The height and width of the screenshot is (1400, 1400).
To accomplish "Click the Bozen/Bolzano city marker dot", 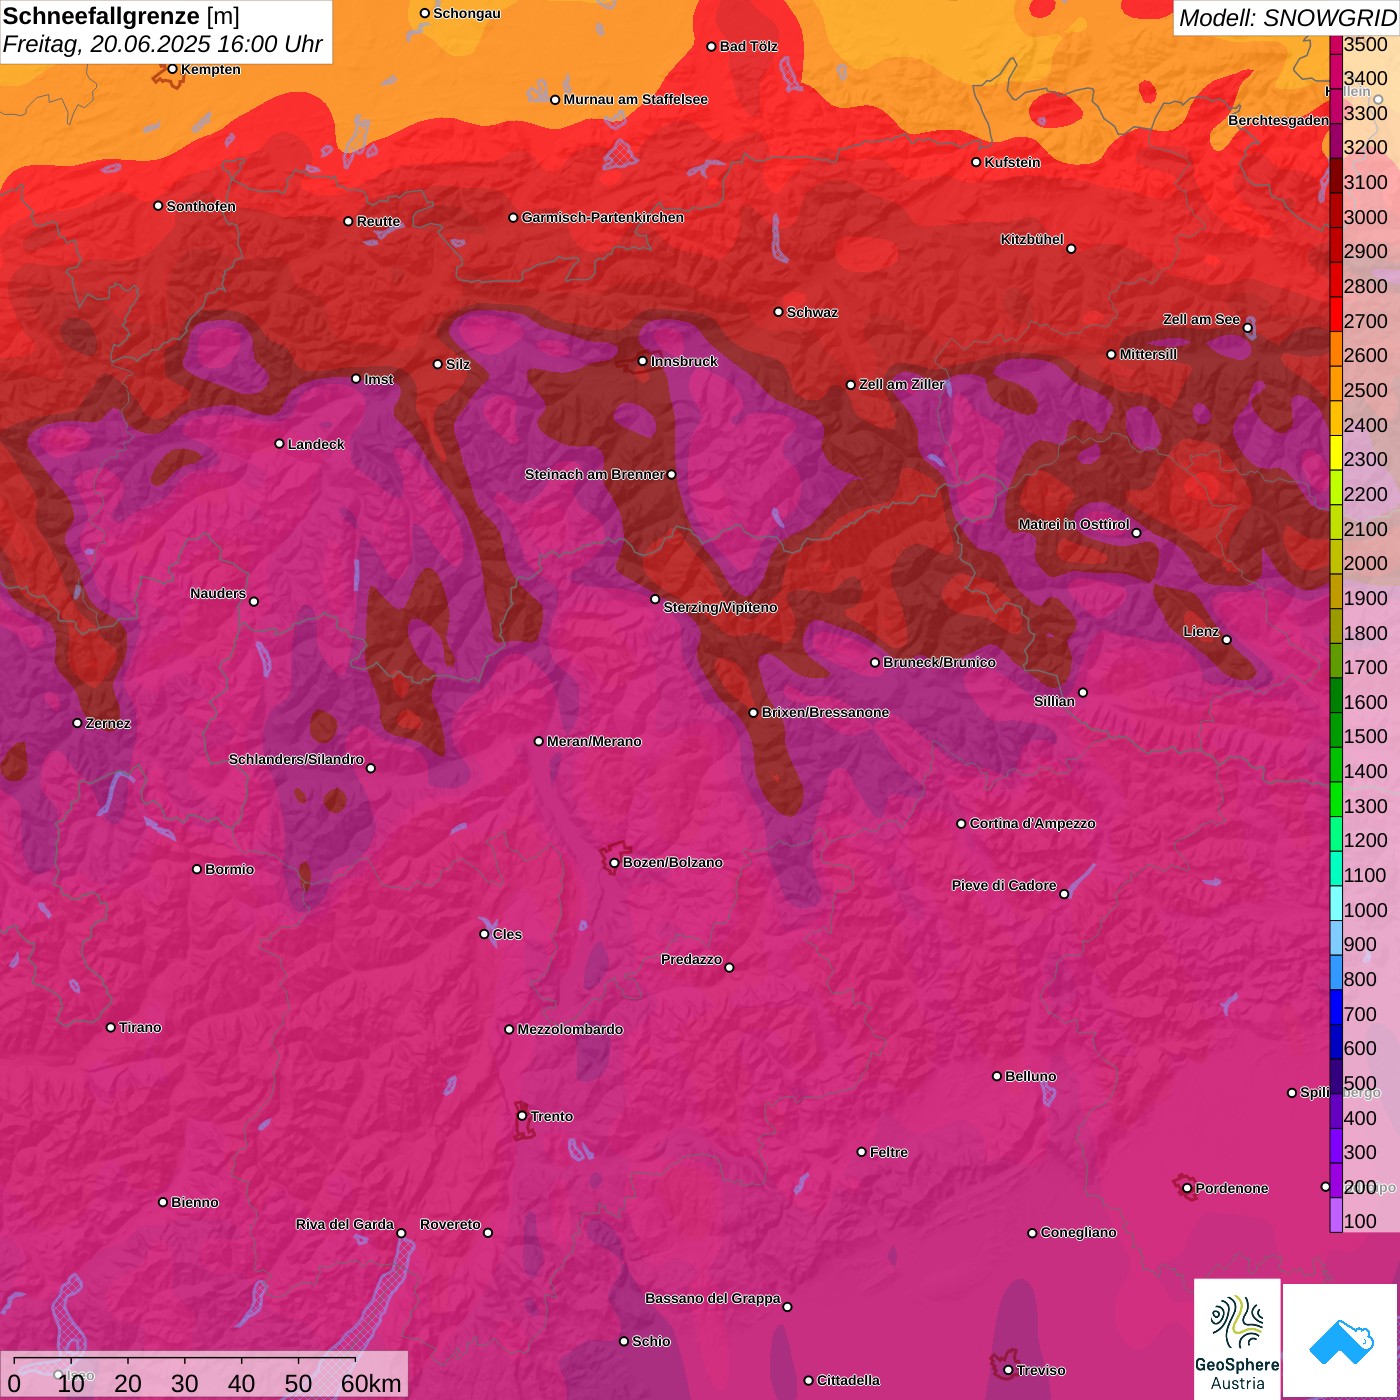I will tap(614, 863).
